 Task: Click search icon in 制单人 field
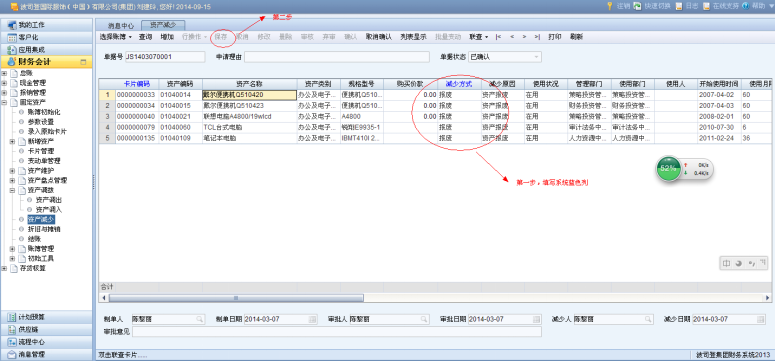200,319
